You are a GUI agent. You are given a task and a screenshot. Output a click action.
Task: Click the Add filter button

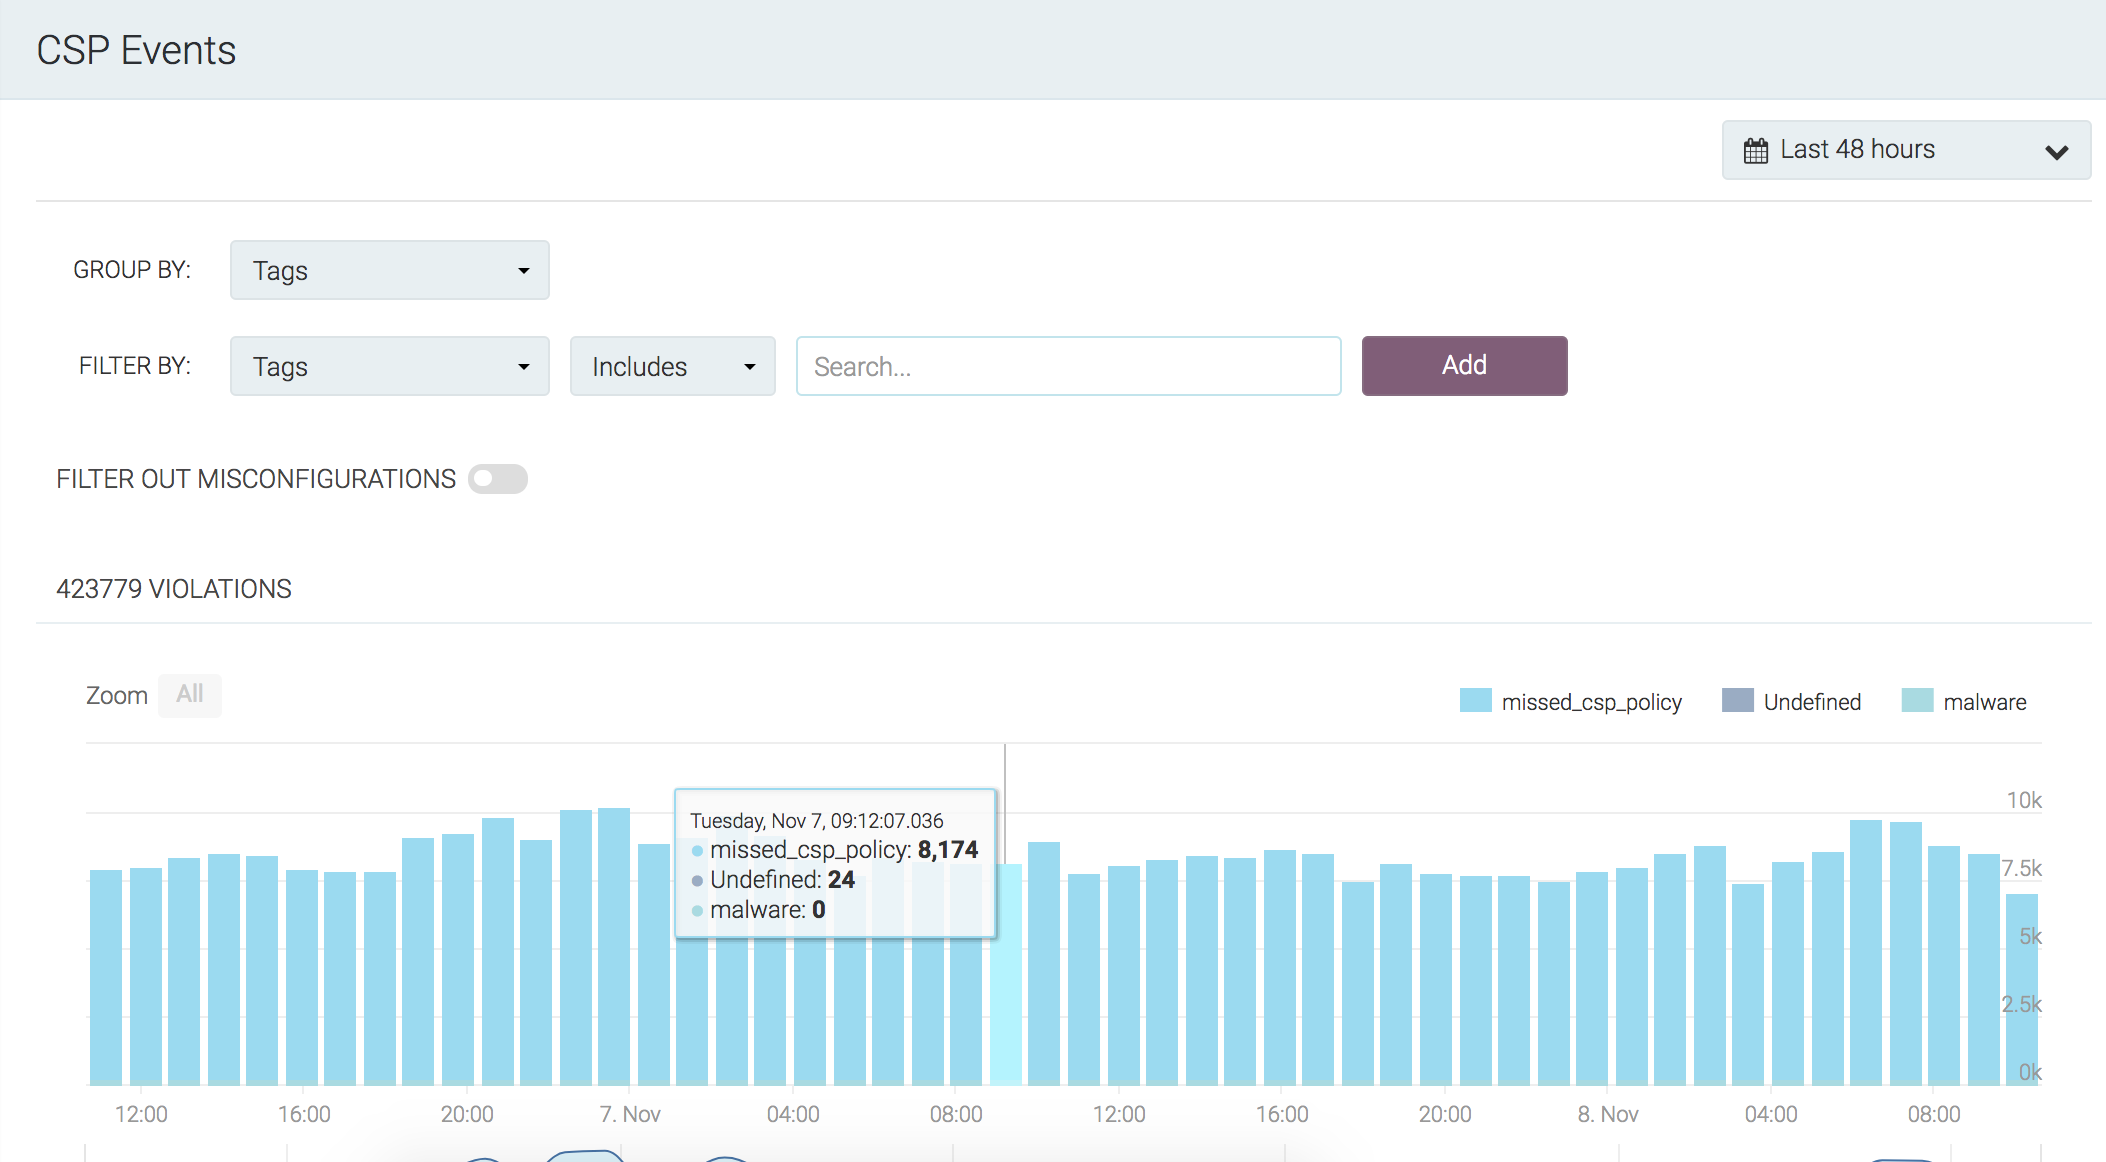click(1464, 366)
